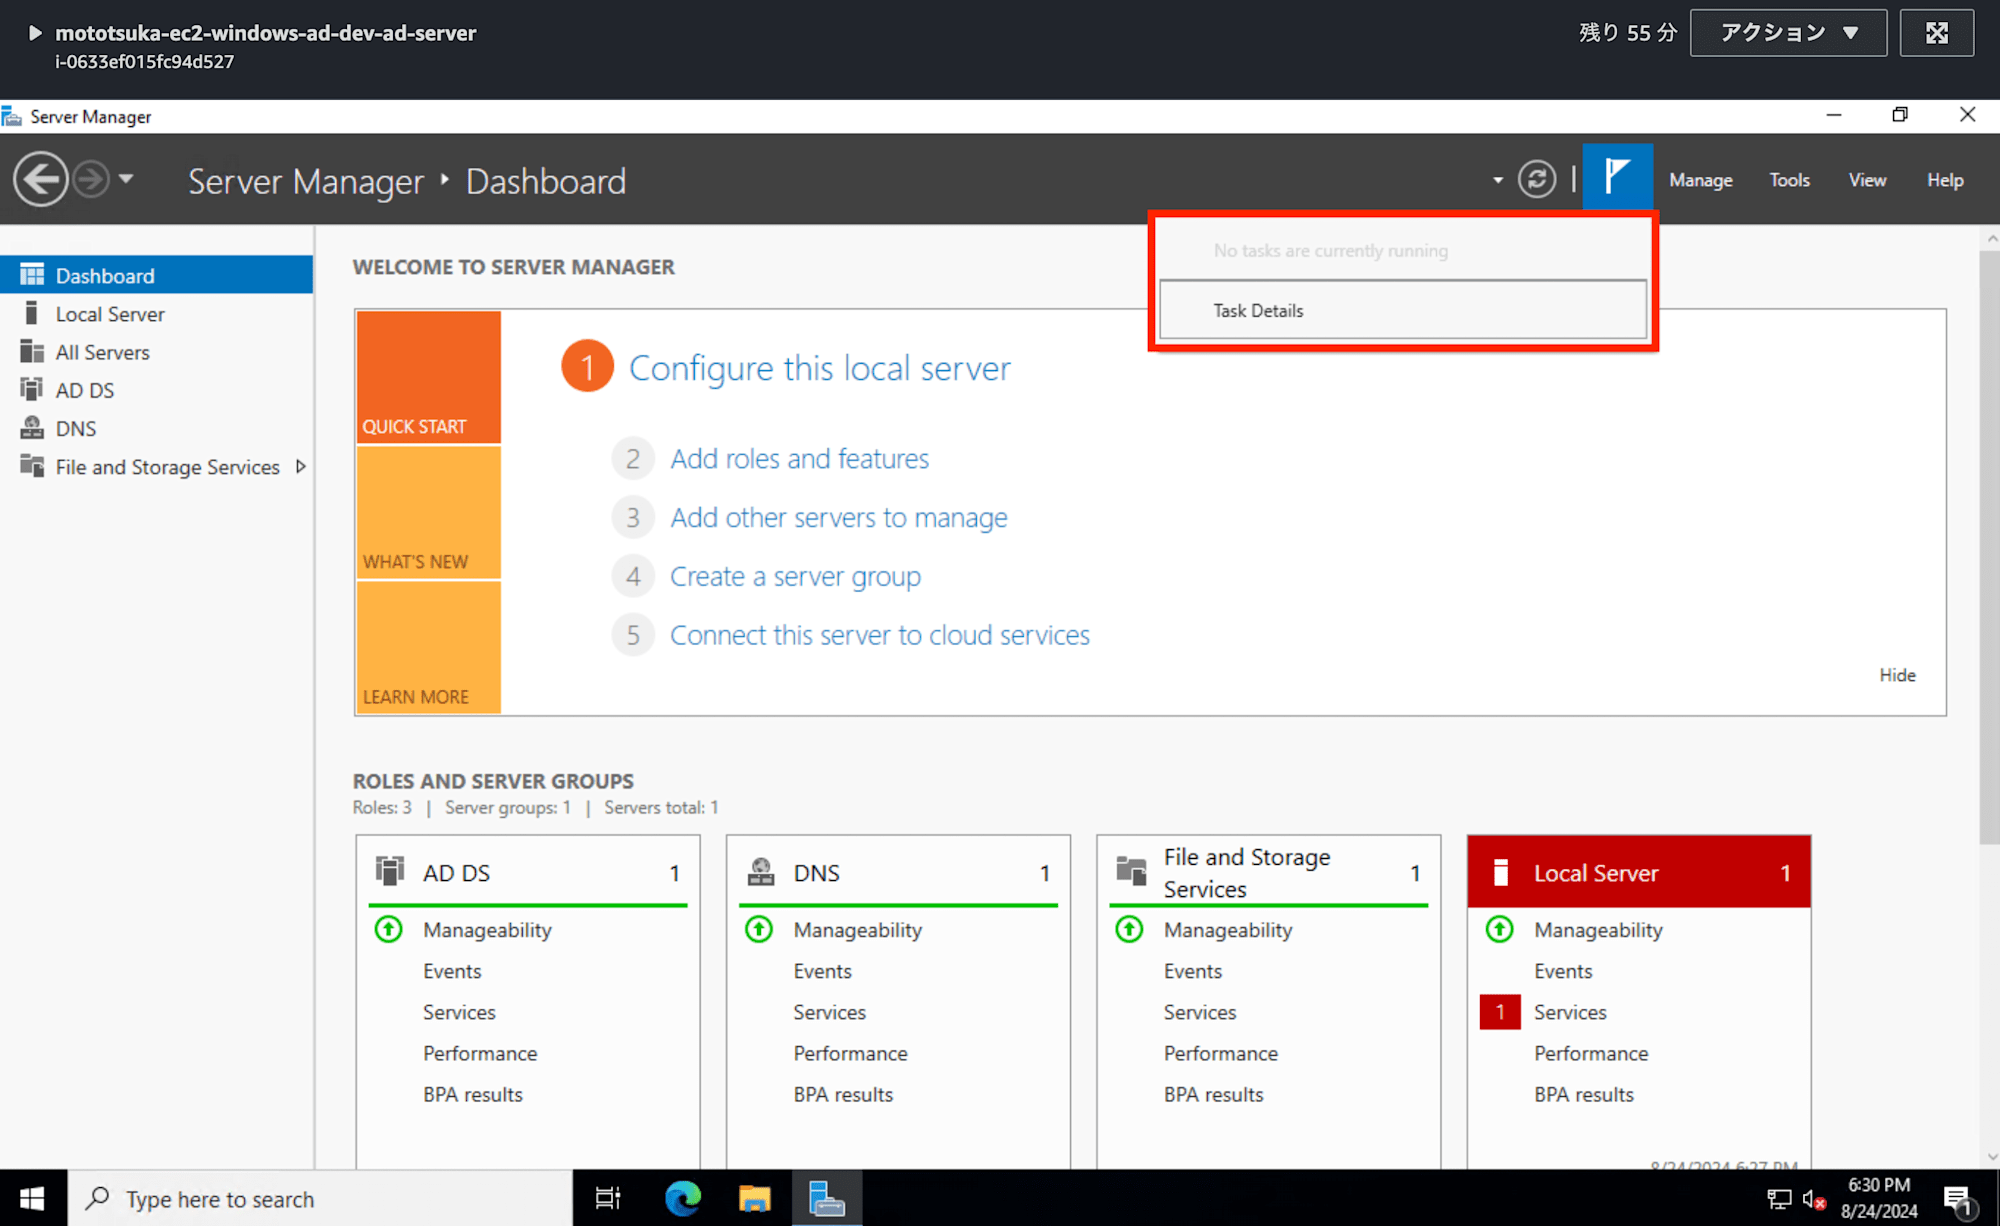Click Connect this server to cloud services
Viewport: 2000px width, 1226px height.
(x=879, y=635)
